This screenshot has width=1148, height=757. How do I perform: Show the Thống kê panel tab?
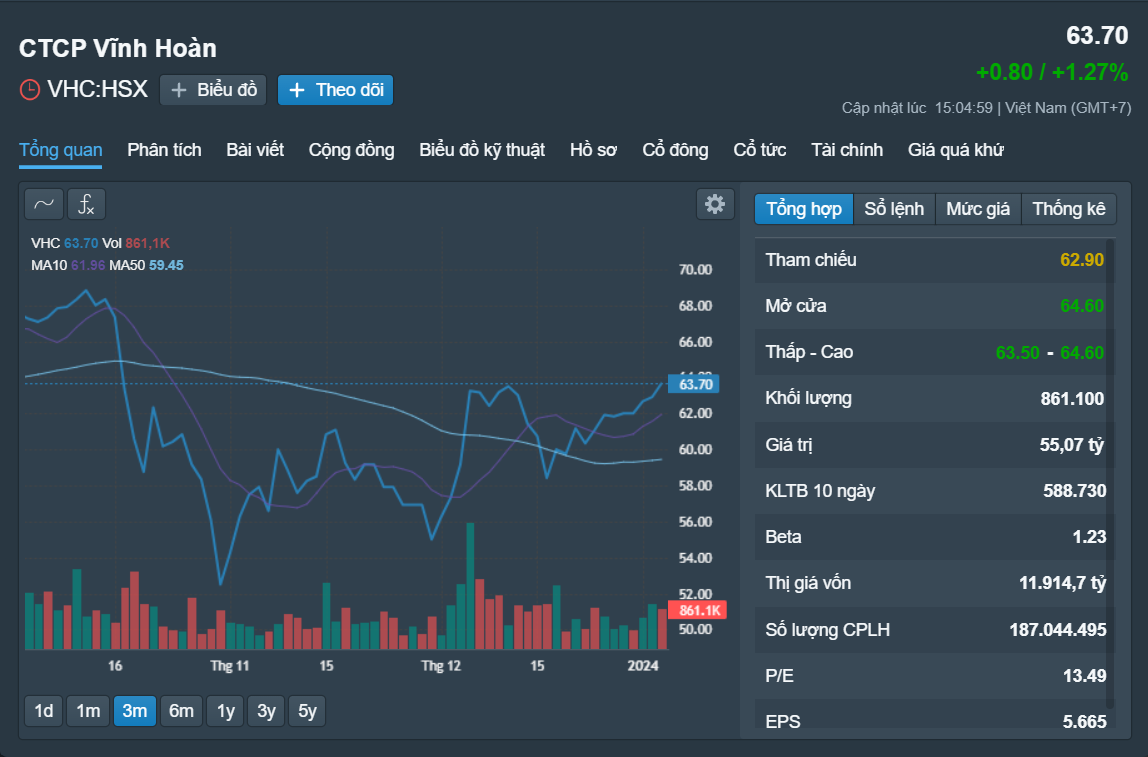pos(1069,209)
